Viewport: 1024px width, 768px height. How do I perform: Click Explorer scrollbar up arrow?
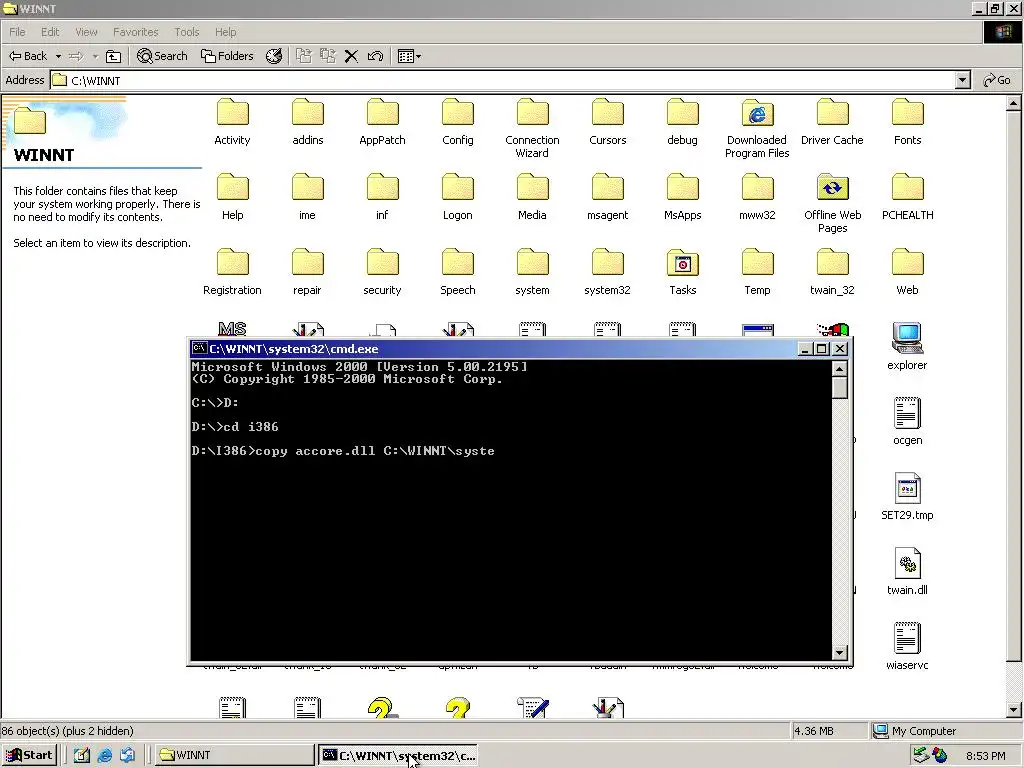[x=1014, y=103]
